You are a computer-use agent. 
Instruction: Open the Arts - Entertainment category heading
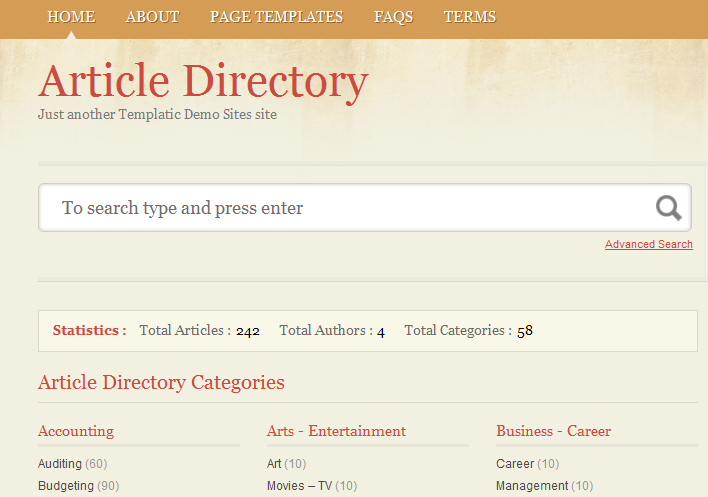pyautogui.click(x=336, y=431)
